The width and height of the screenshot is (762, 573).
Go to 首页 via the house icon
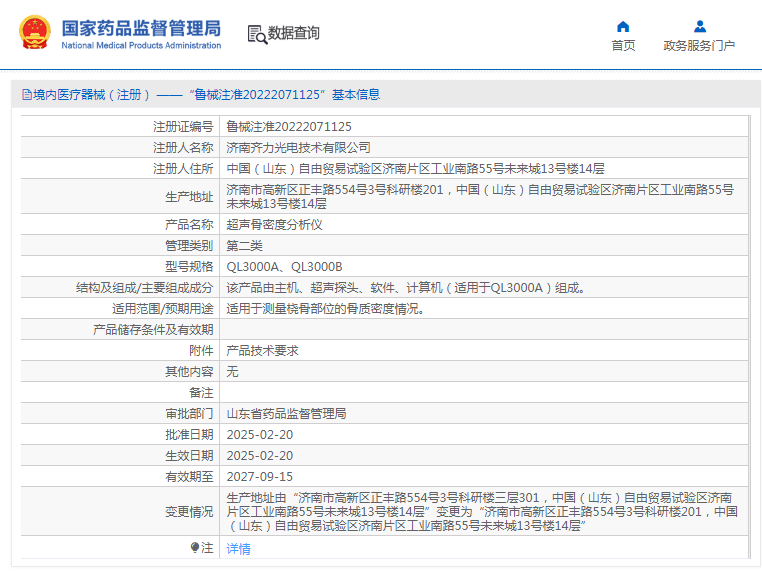(623, 26)
